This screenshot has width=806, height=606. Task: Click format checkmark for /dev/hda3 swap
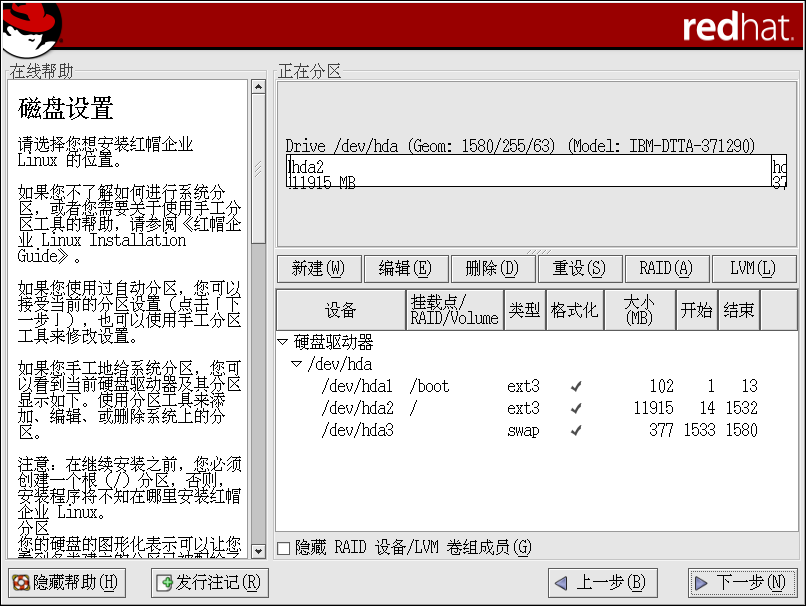point(576,430)
